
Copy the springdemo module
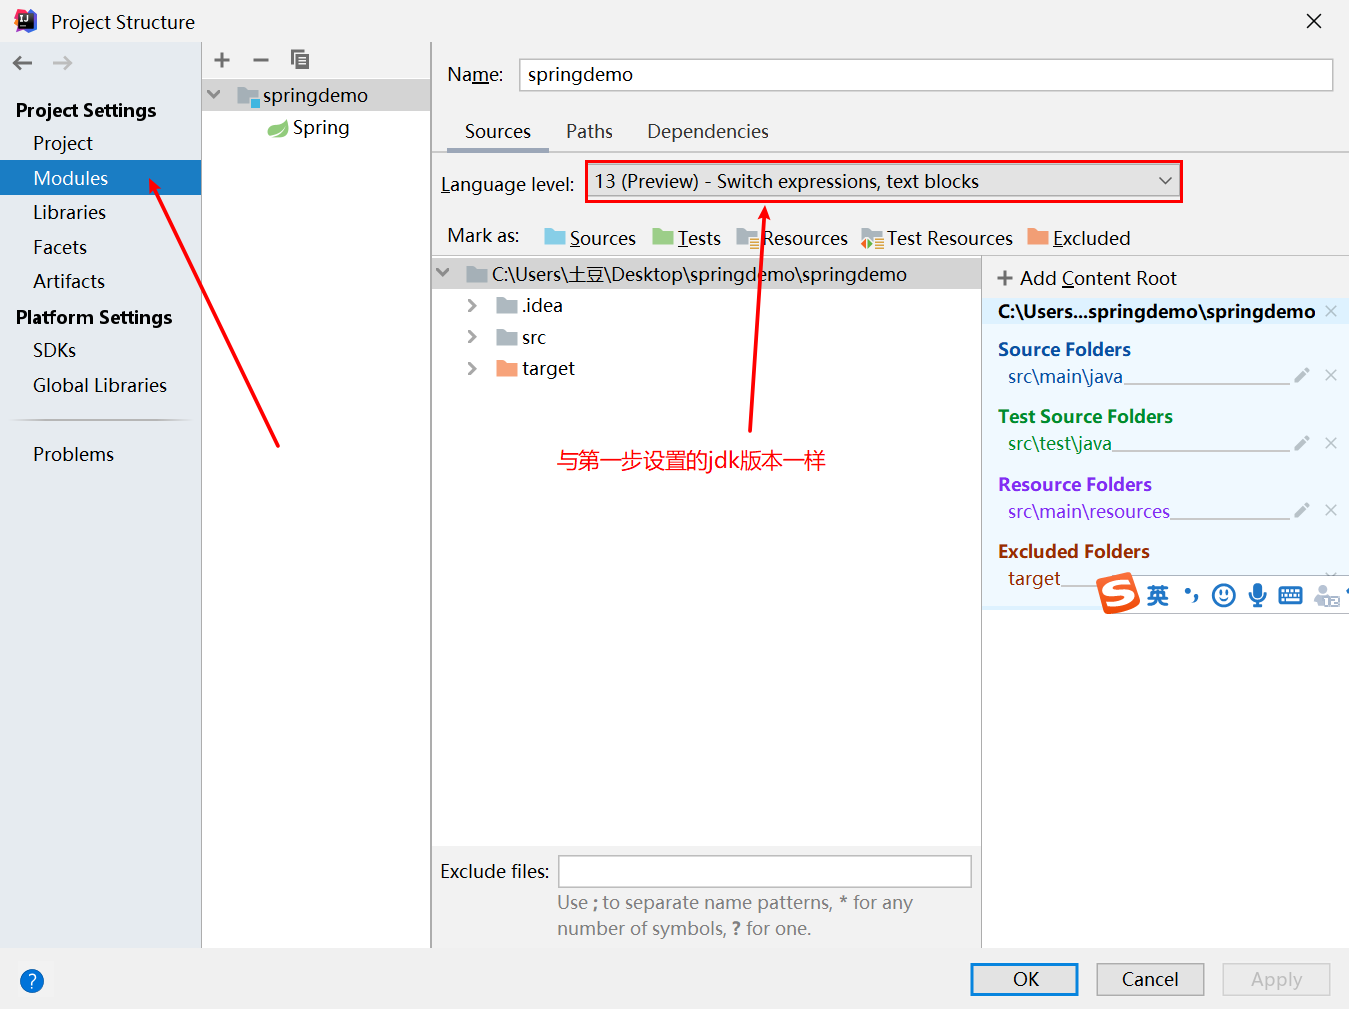coord(298,60)
